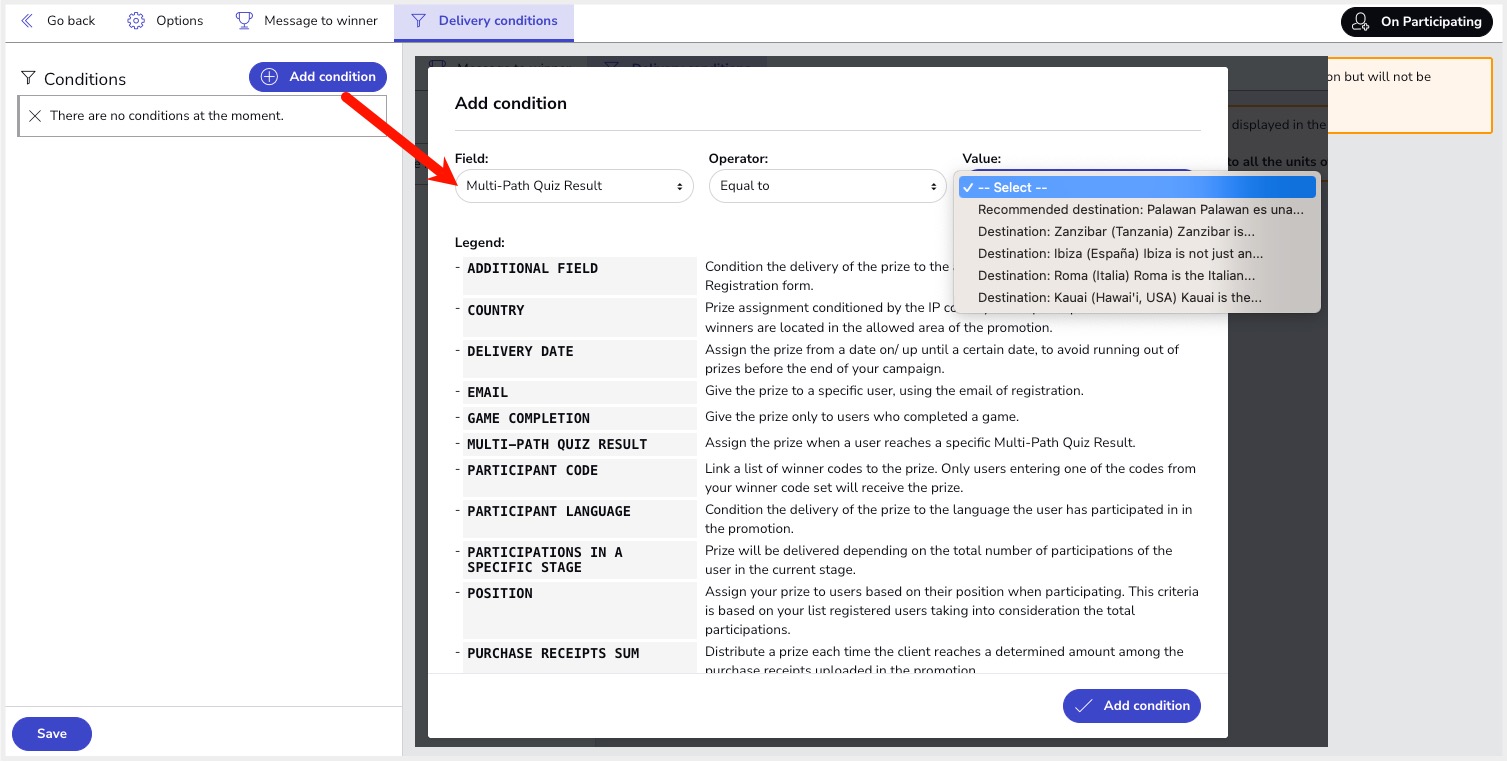Click the trophy icon for Message to winner
The width and height of the screenshot is (1507, 762).
[x=244, y=21]
